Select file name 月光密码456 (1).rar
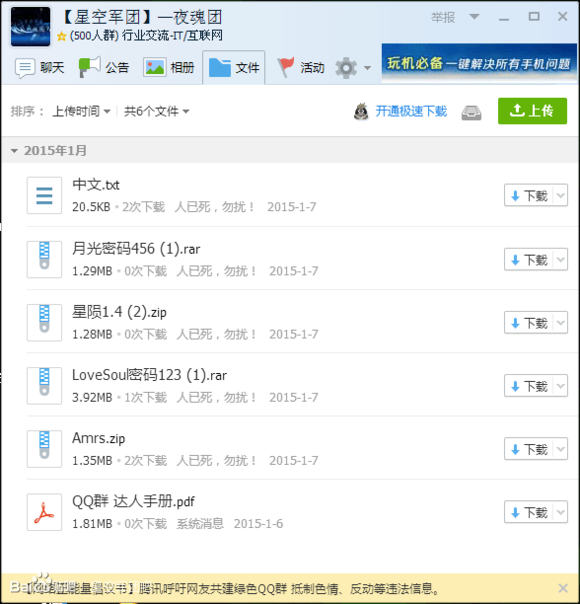Image resolution: width=580 pixels, height=604 pixels. [x=136, y=249]
